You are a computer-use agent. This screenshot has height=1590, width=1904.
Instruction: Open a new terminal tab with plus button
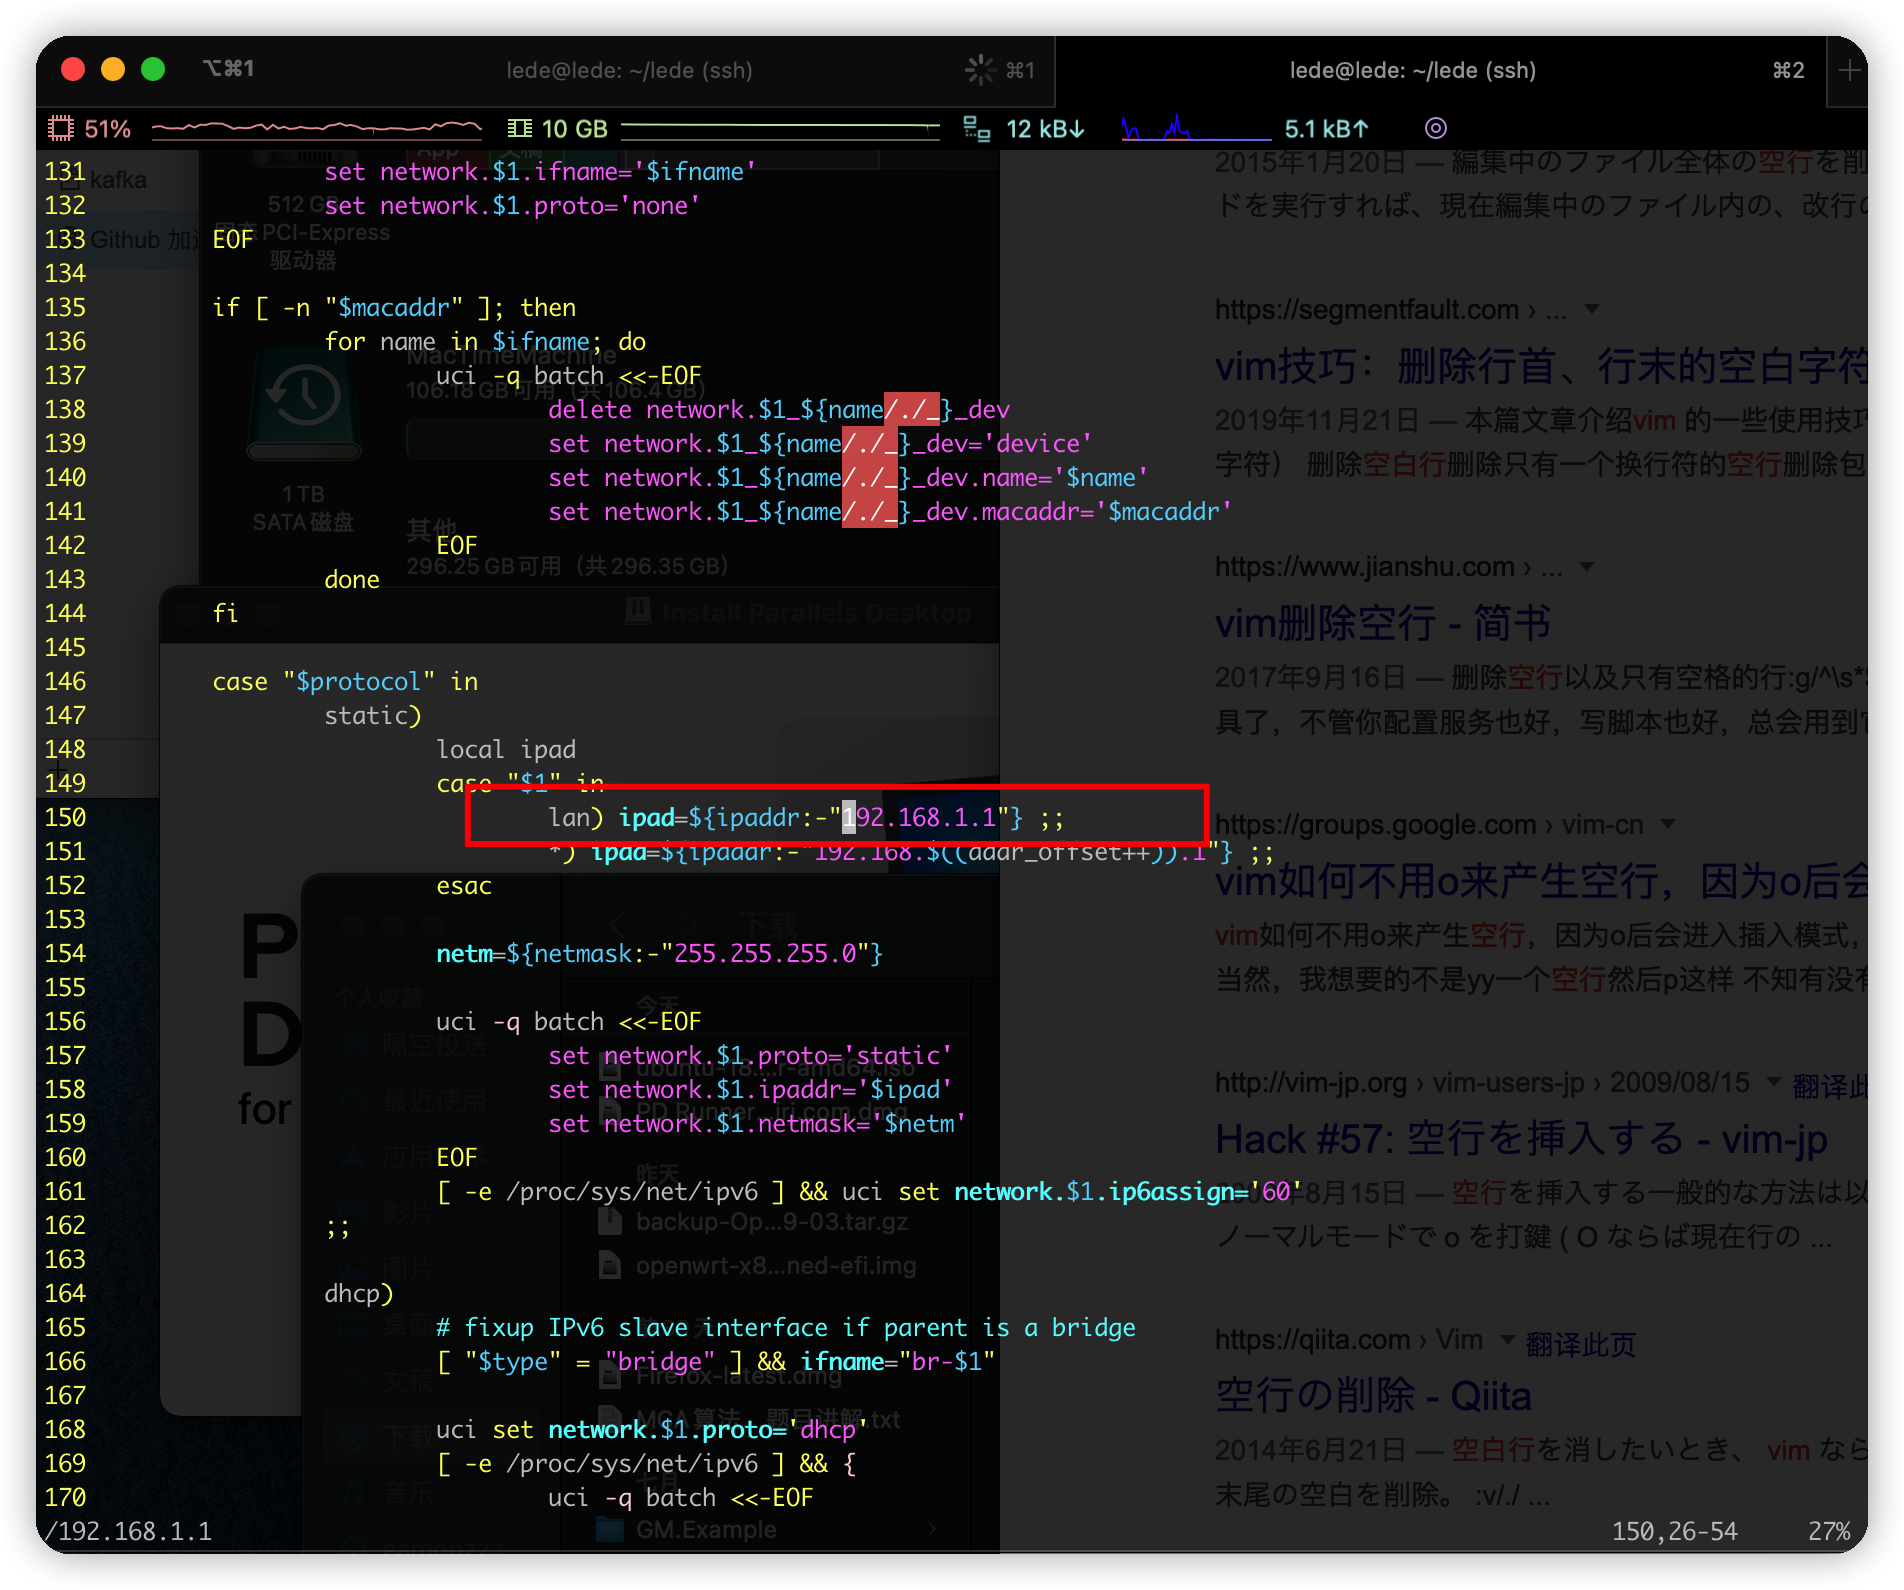click(x=1850, y=70)
